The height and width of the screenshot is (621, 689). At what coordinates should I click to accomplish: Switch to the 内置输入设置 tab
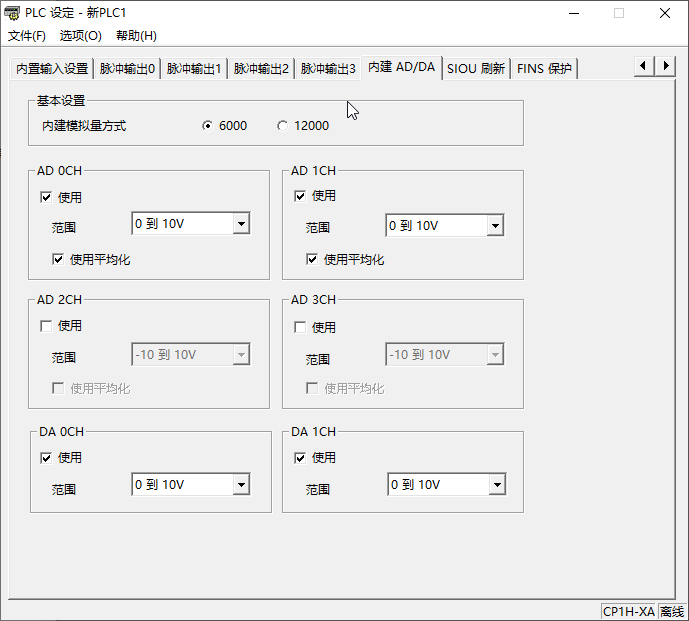click(52, 69)
